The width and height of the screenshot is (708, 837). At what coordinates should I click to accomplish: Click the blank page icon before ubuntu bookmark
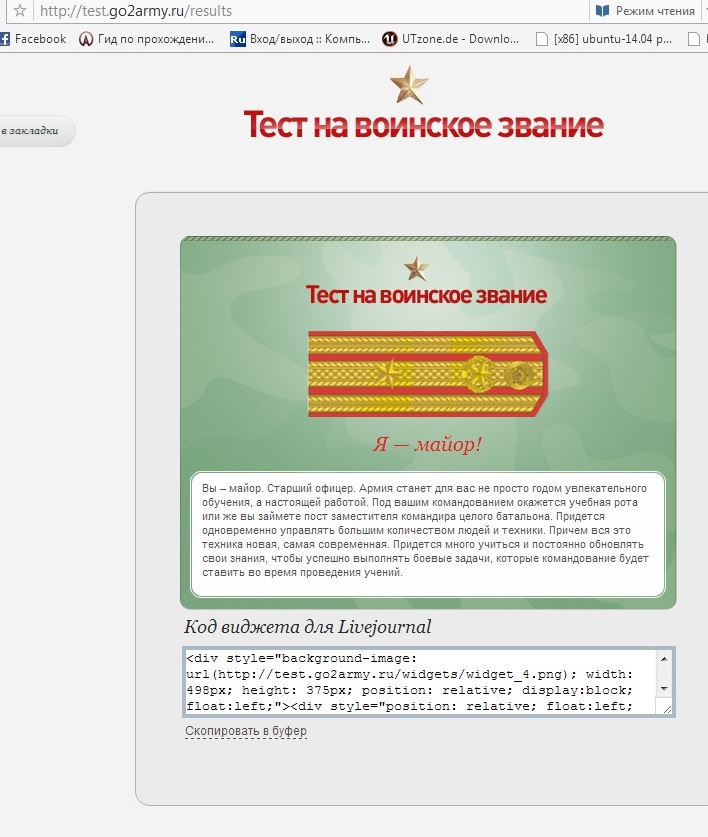[541, 39]
